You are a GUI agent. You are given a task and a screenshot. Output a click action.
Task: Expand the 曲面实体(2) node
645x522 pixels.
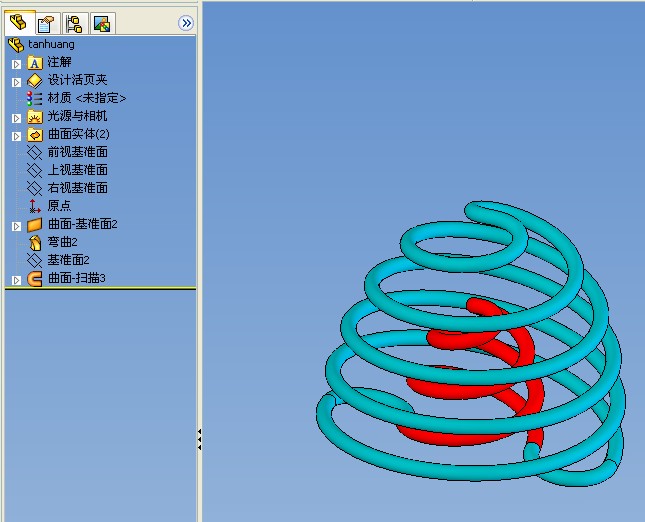[16, 136]
